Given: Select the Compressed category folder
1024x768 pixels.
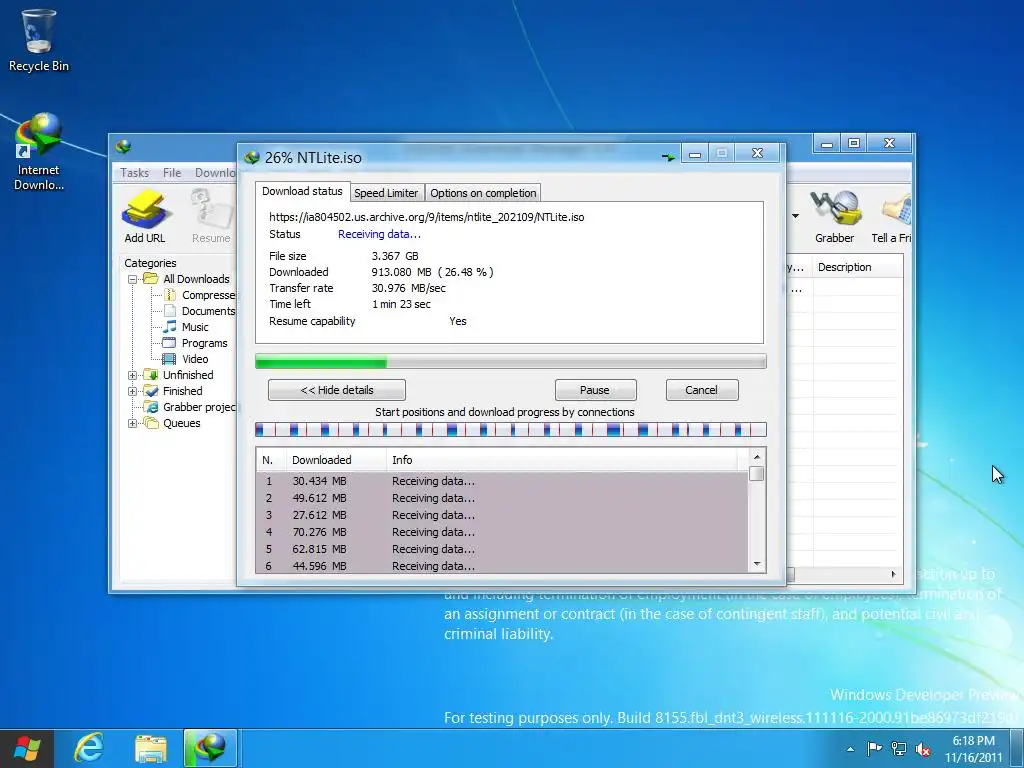Looking at the screenshot, I should [200, 295].
